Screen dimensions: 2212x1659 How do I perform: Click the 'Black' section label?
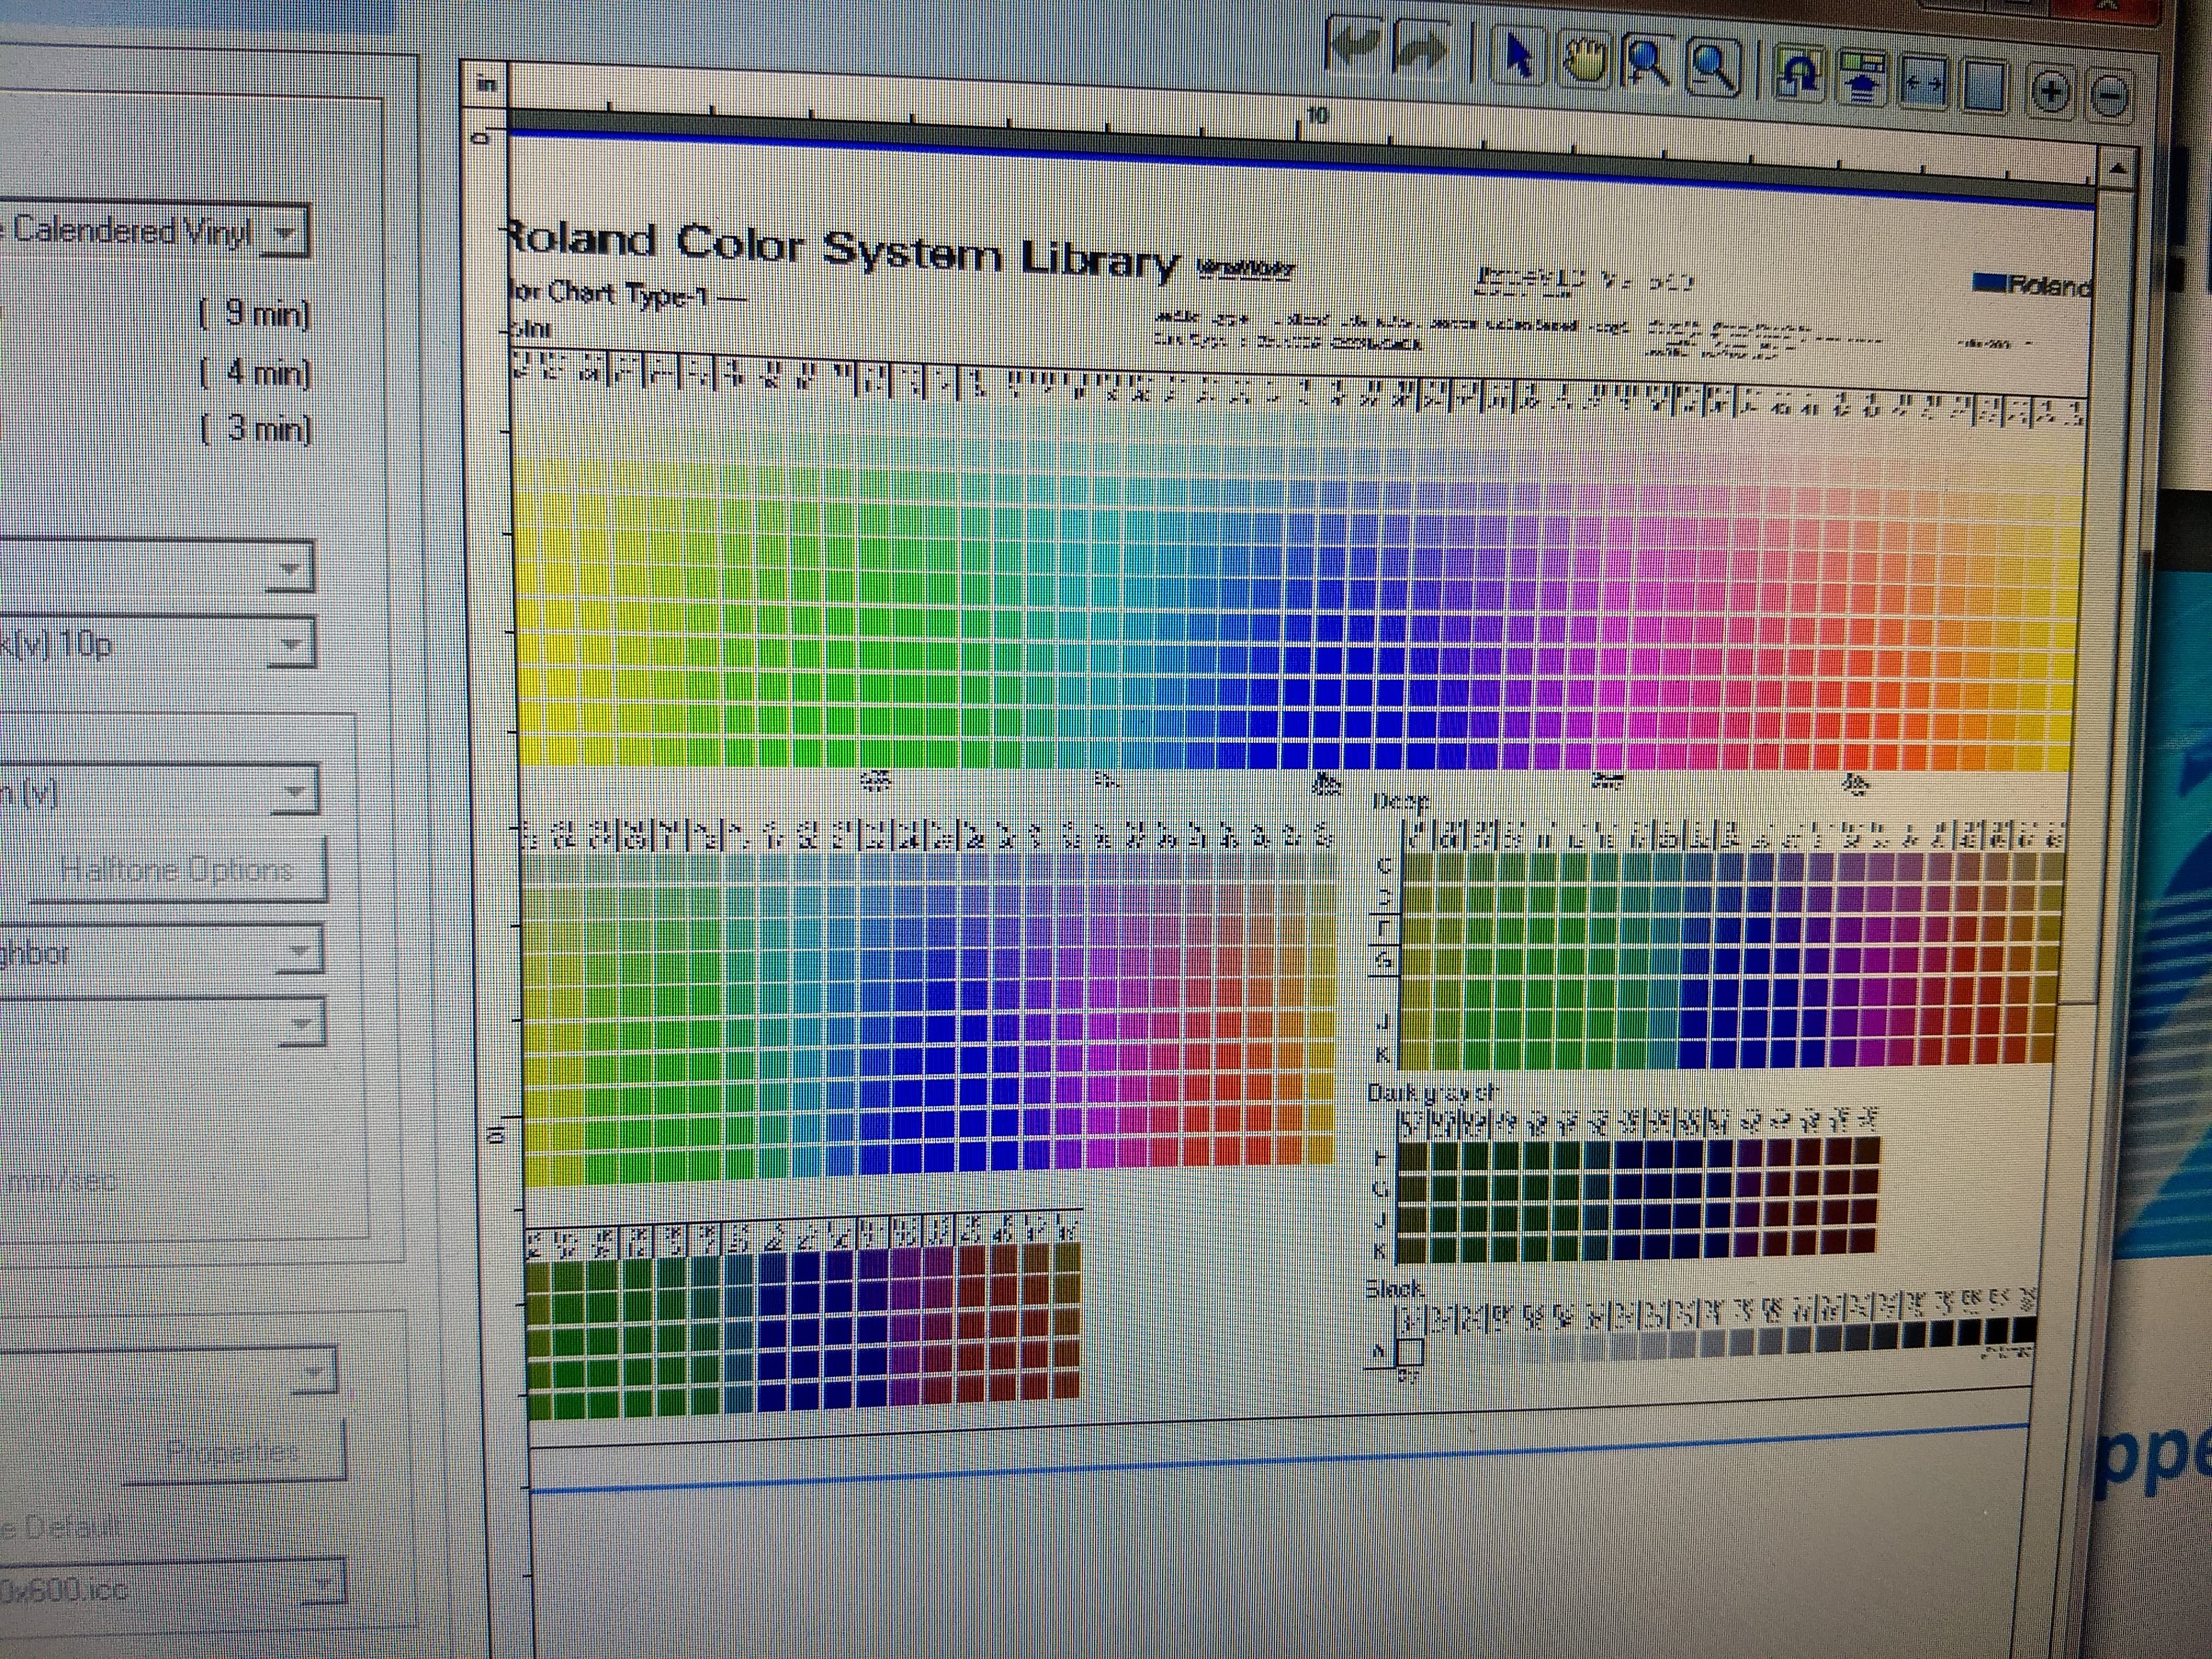[1394, 1290]
